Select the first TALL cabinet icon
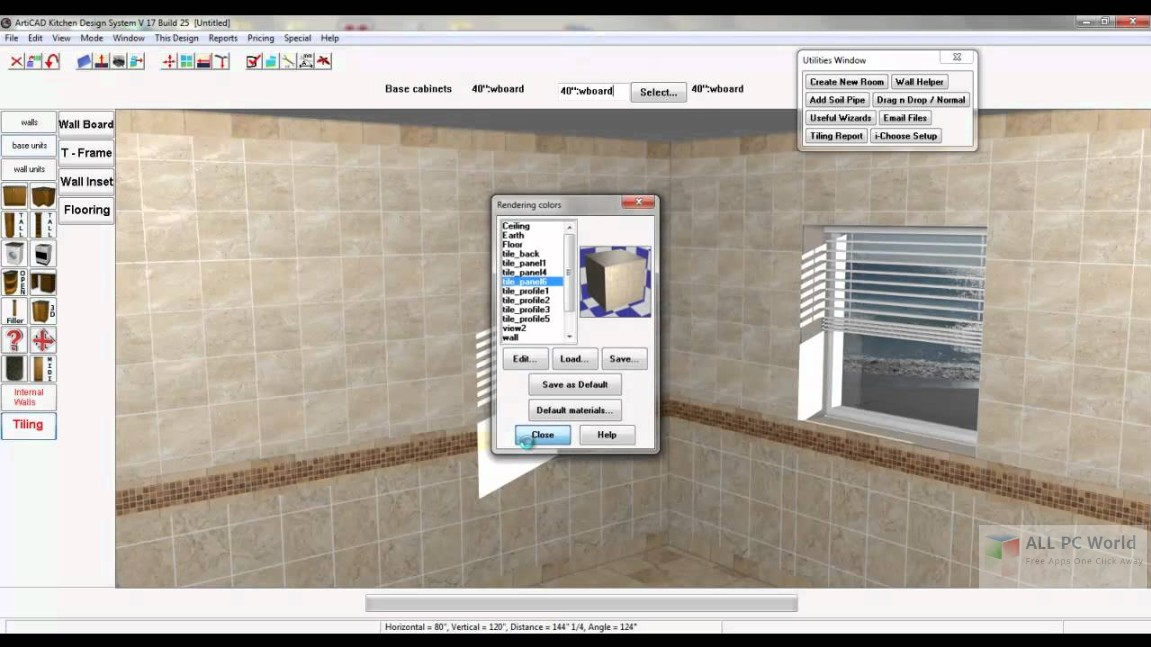The width and height of the screenshot is (1151, 647). click(x=14, y=225)
